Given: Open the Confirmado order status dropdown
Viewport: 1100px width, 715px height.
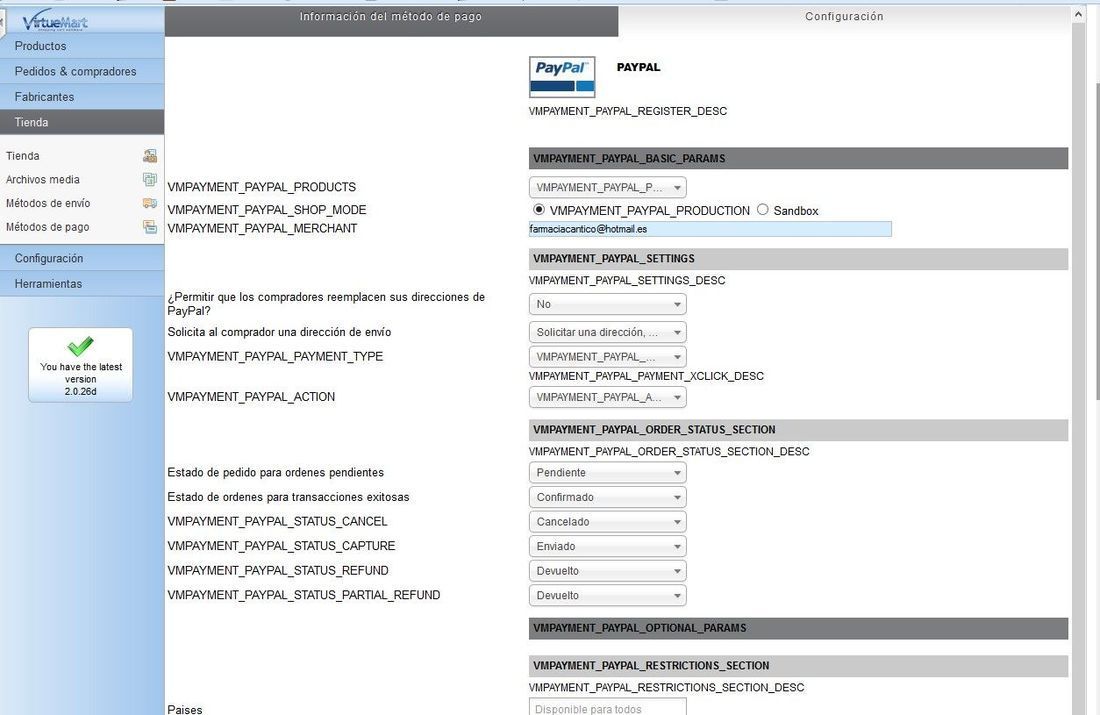Looking at the screenshot, I should 608,497.
